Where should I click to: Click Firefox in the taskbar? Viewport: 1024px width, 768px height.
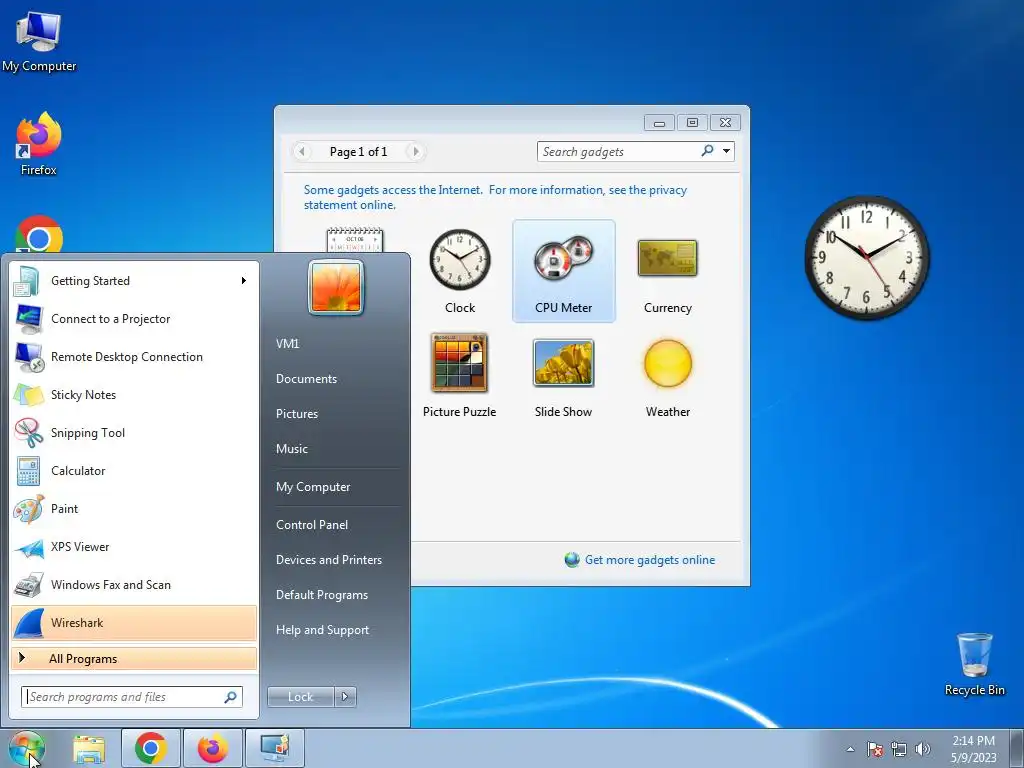(x=213, y=748)
